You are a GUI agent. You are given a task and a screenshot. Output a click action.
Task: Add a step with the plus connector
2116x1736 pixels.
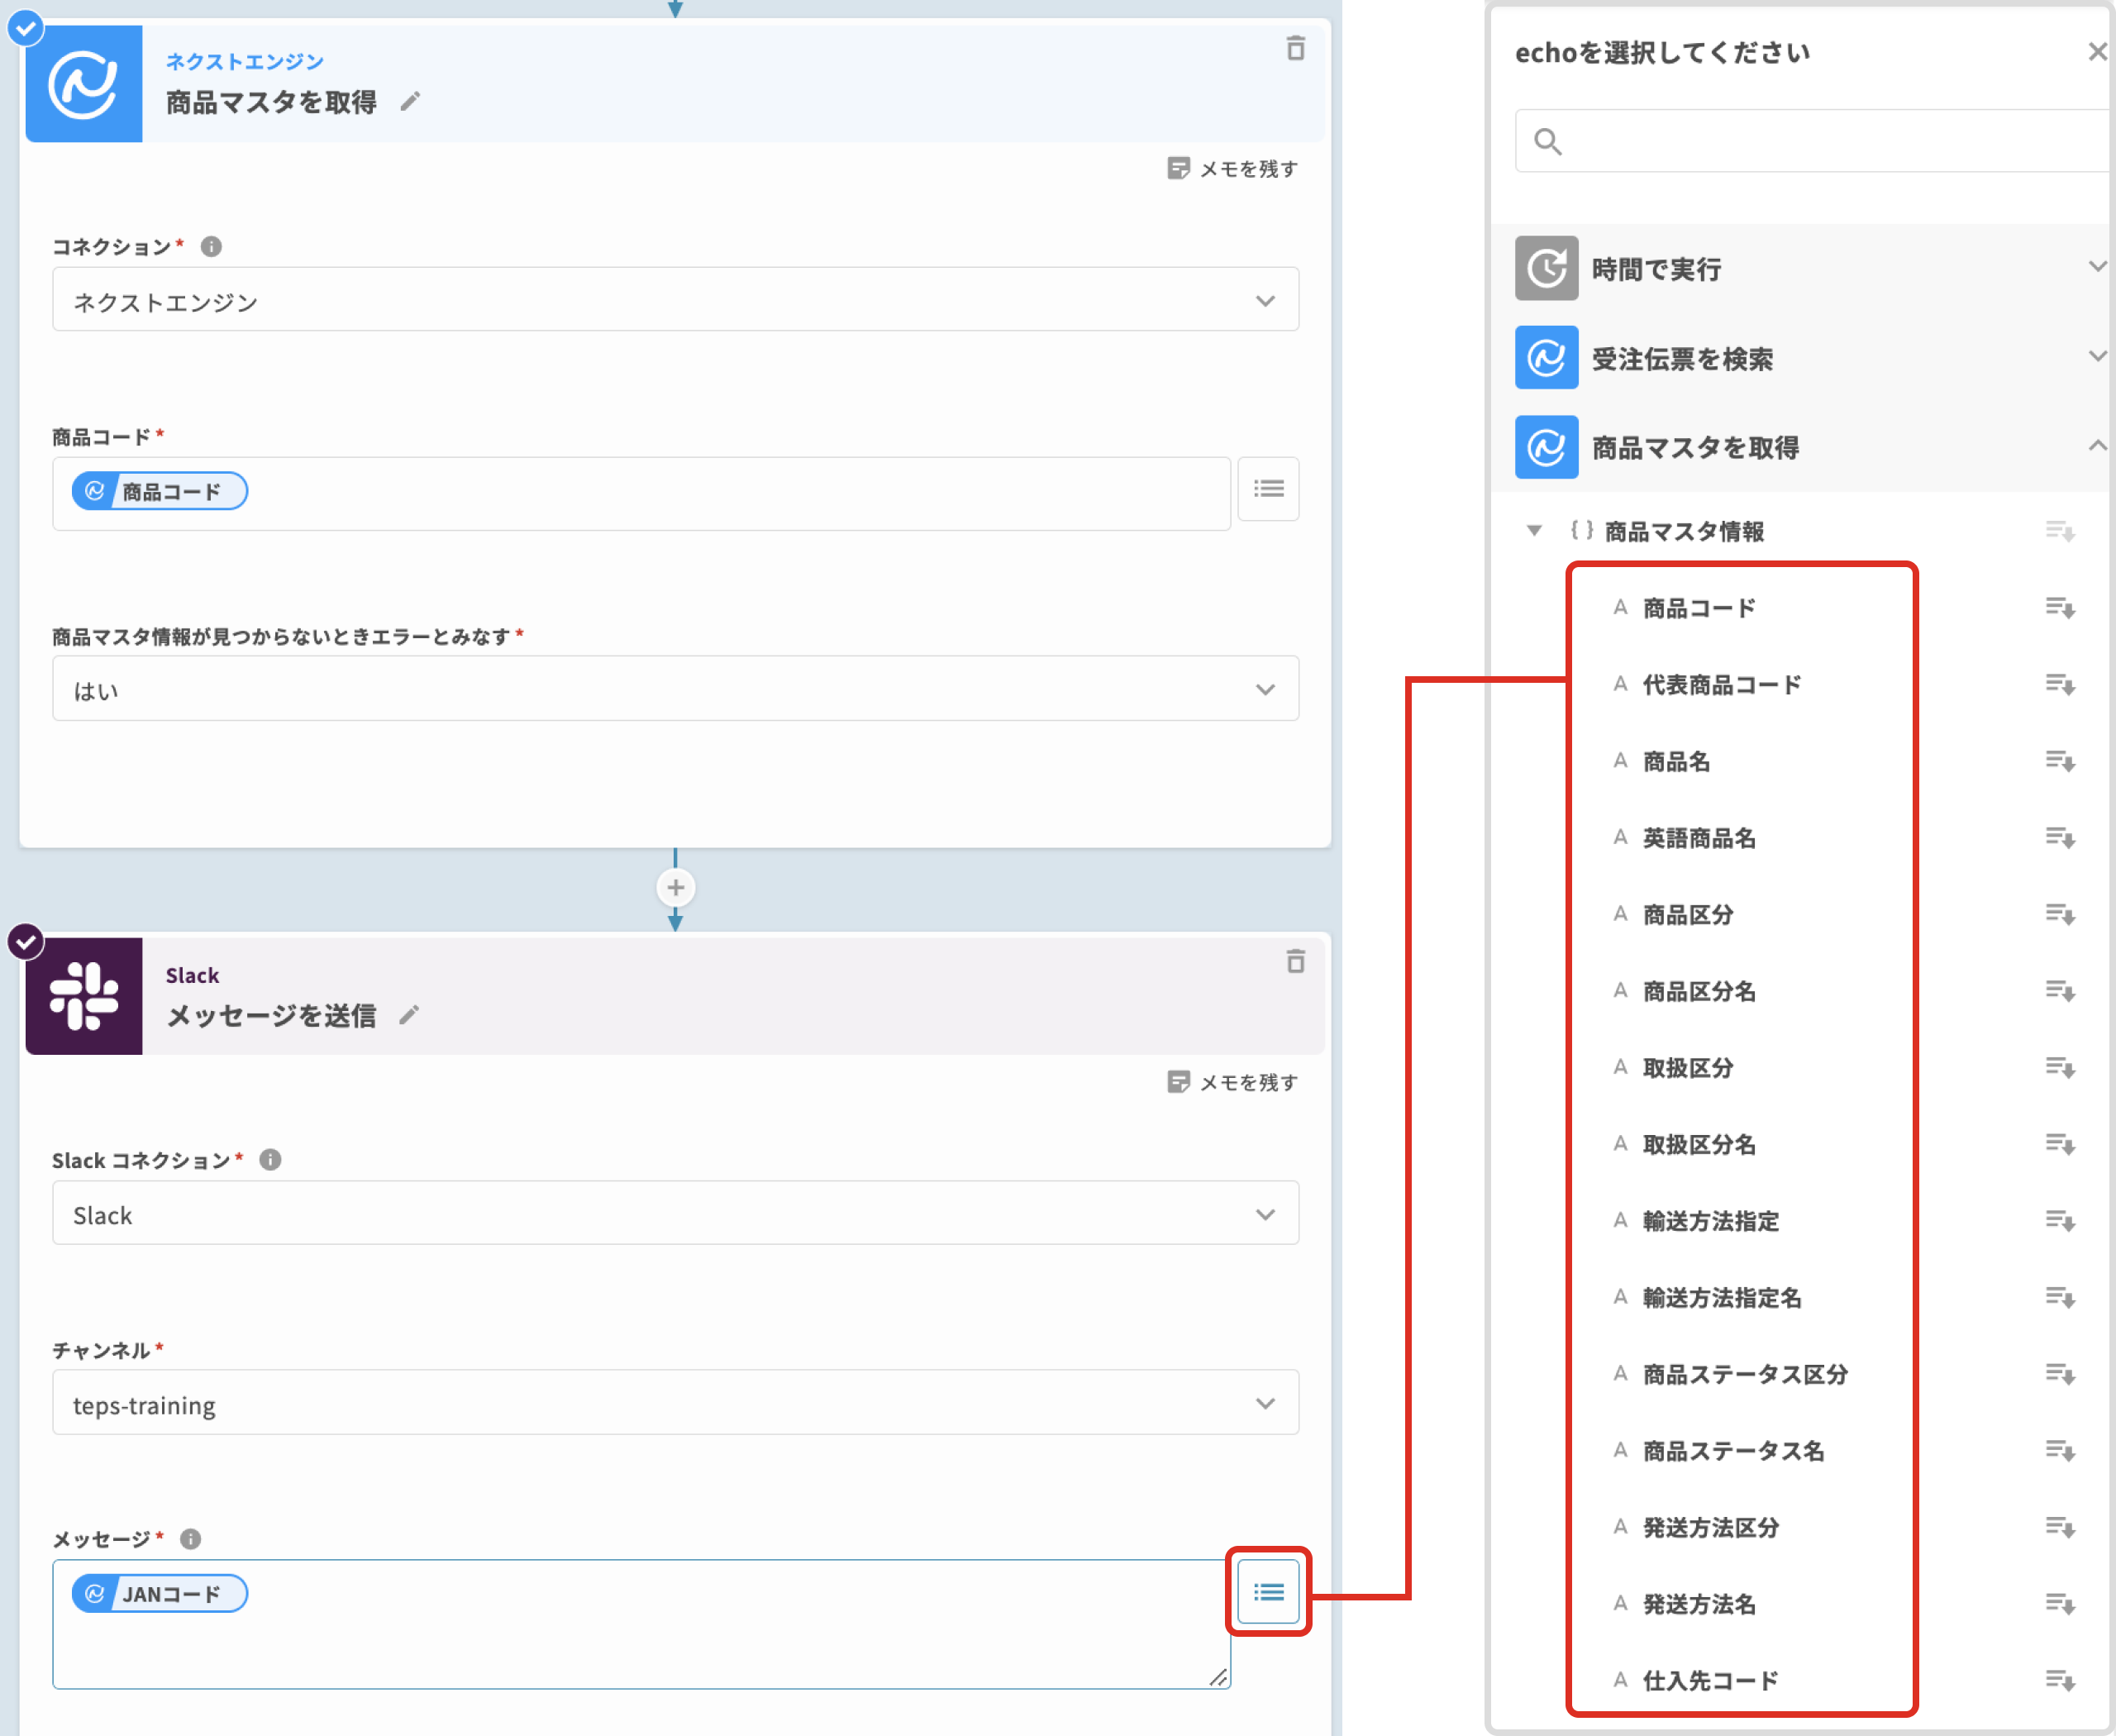click(x=675, y=887)
